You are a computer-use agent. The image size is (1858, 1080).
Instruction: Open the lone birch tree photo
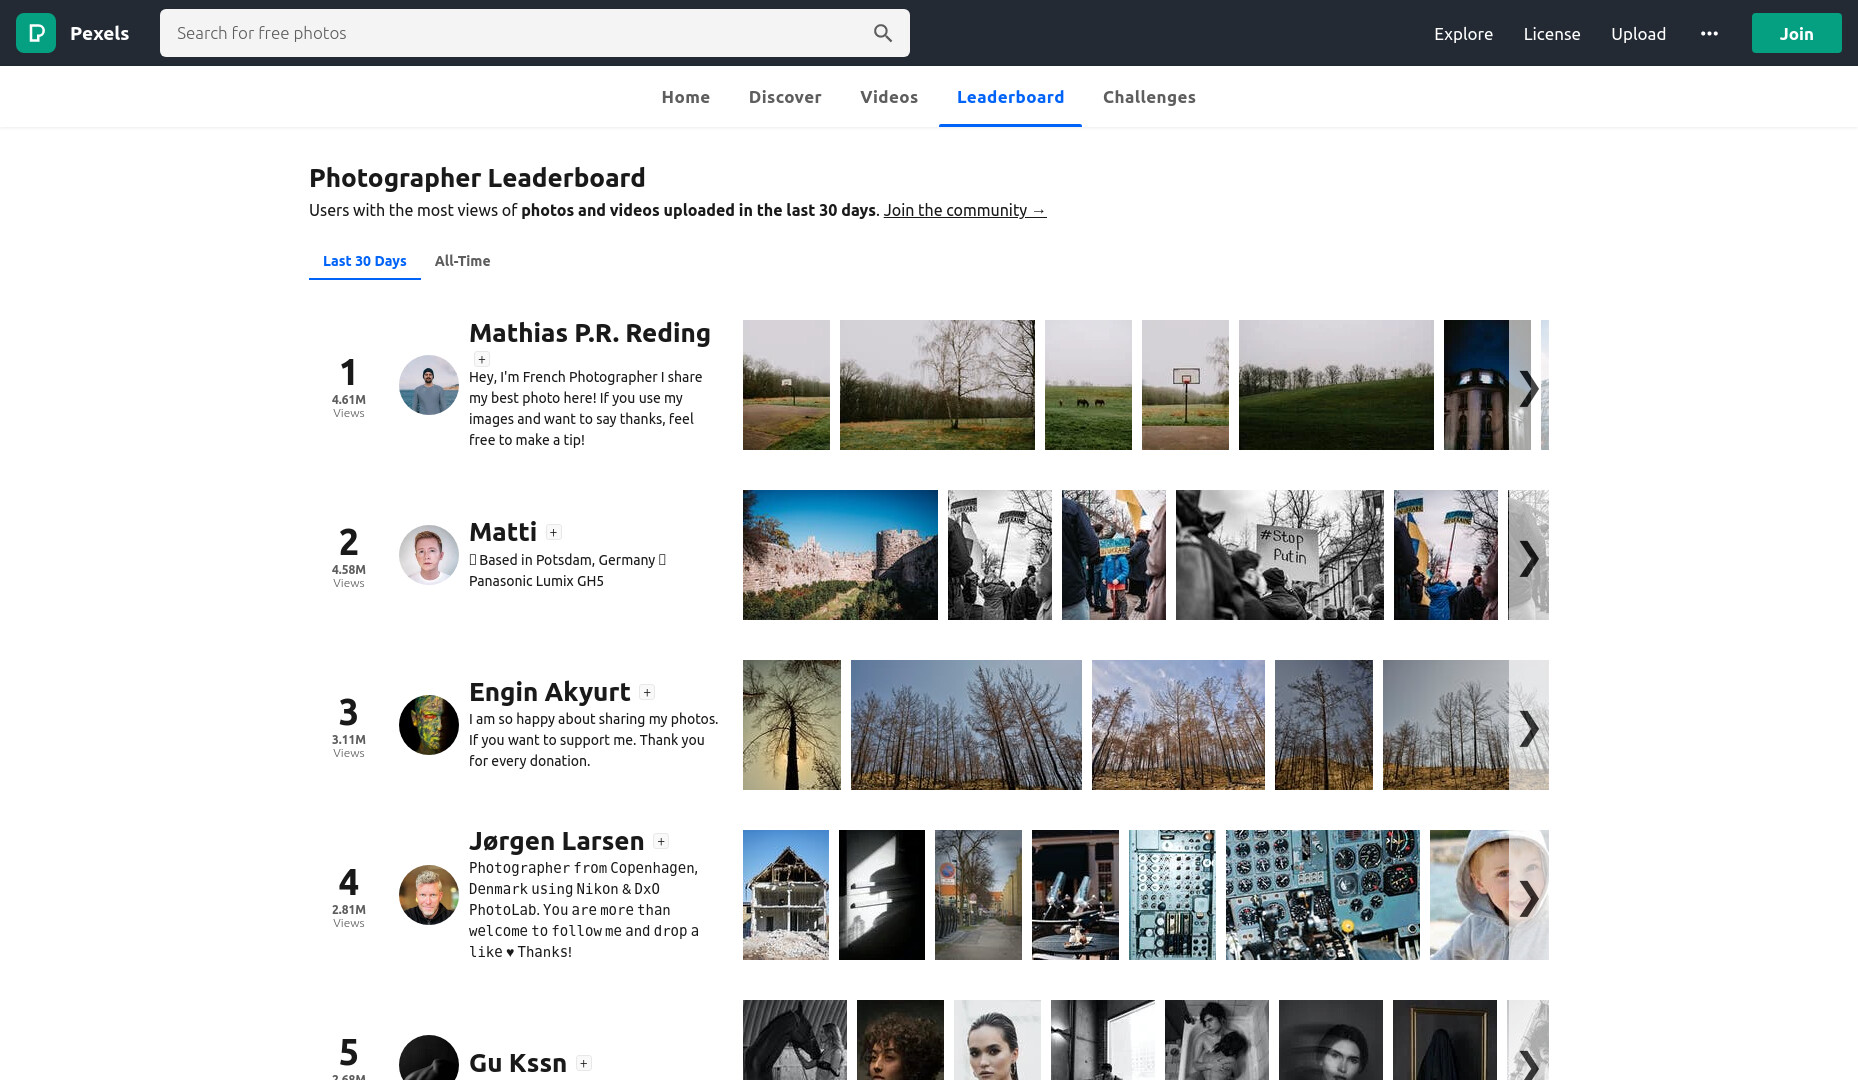[937, 385]
